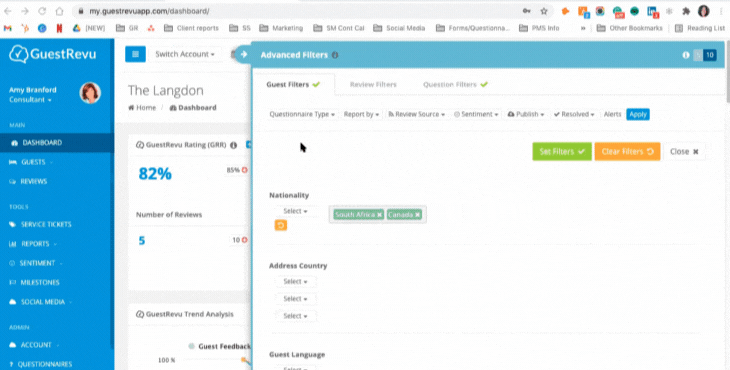Click the GuestRevu logo
Screen dimensions: 730x370
pyautogui.click(x=53, y=54)
